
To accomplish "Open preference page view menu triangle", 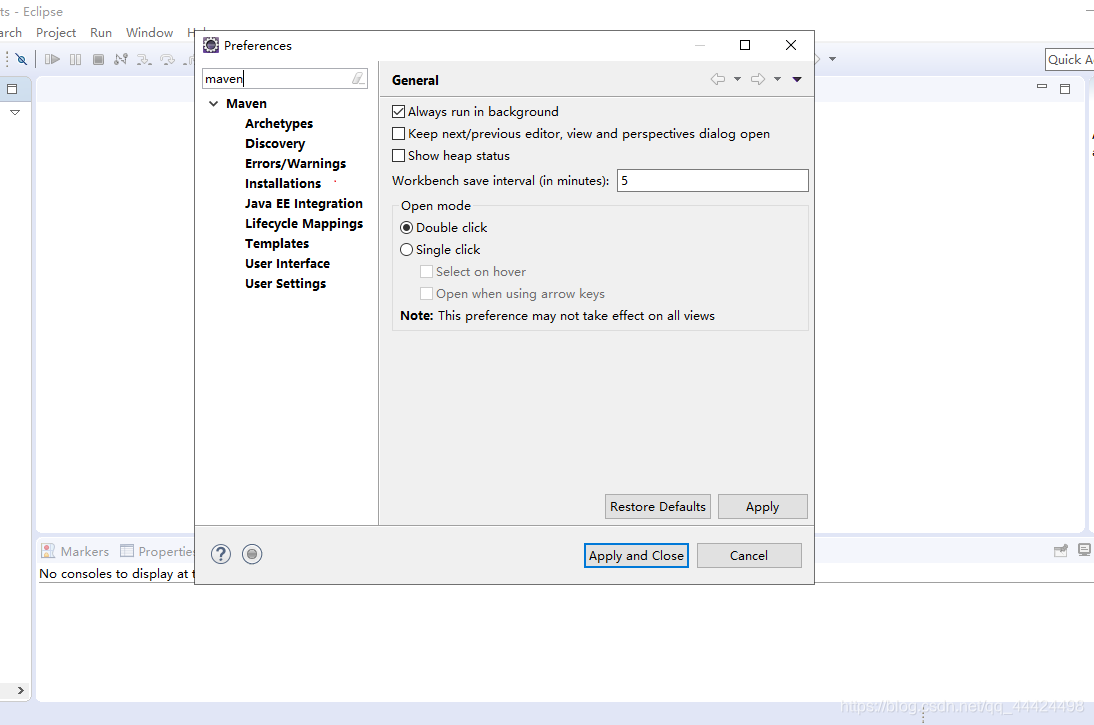I will [x=797, y=80].
